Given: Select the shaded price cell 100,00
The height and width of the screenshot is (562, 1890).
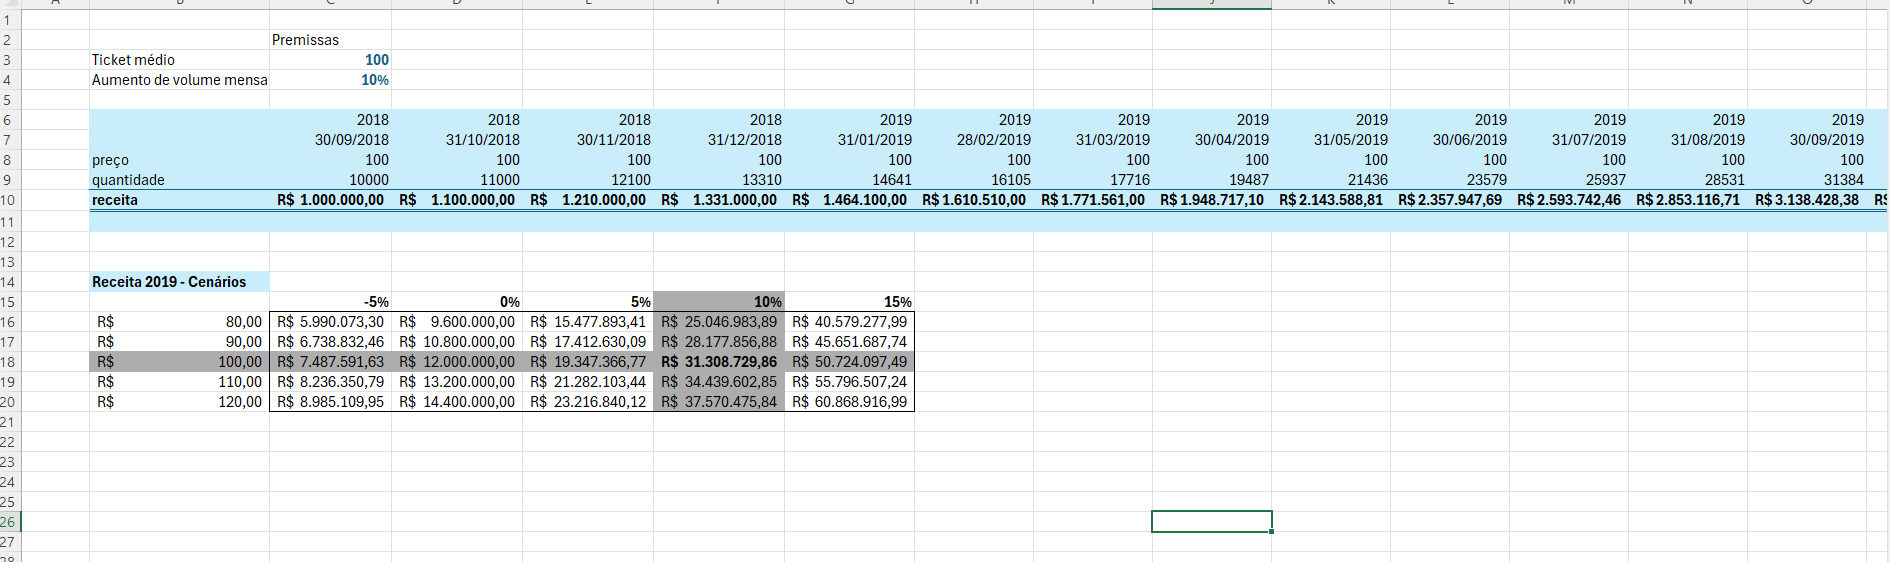Looking at the screenshot, I should (180, 362).
